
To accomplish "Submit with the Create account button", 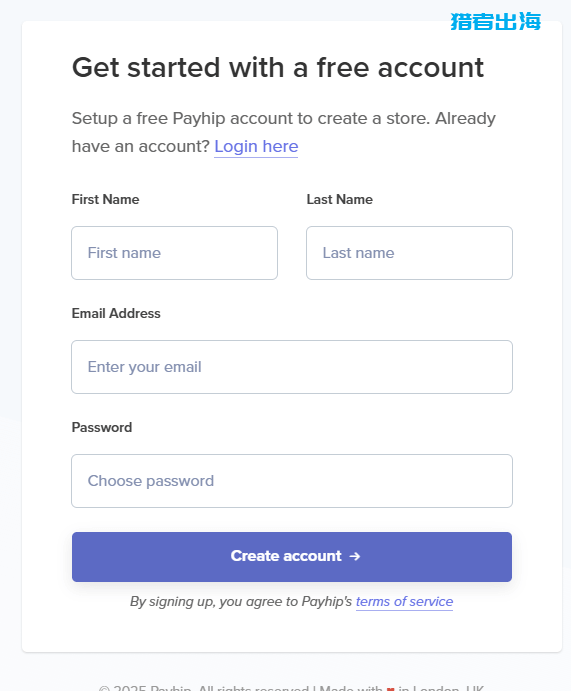I will [292, 557].
